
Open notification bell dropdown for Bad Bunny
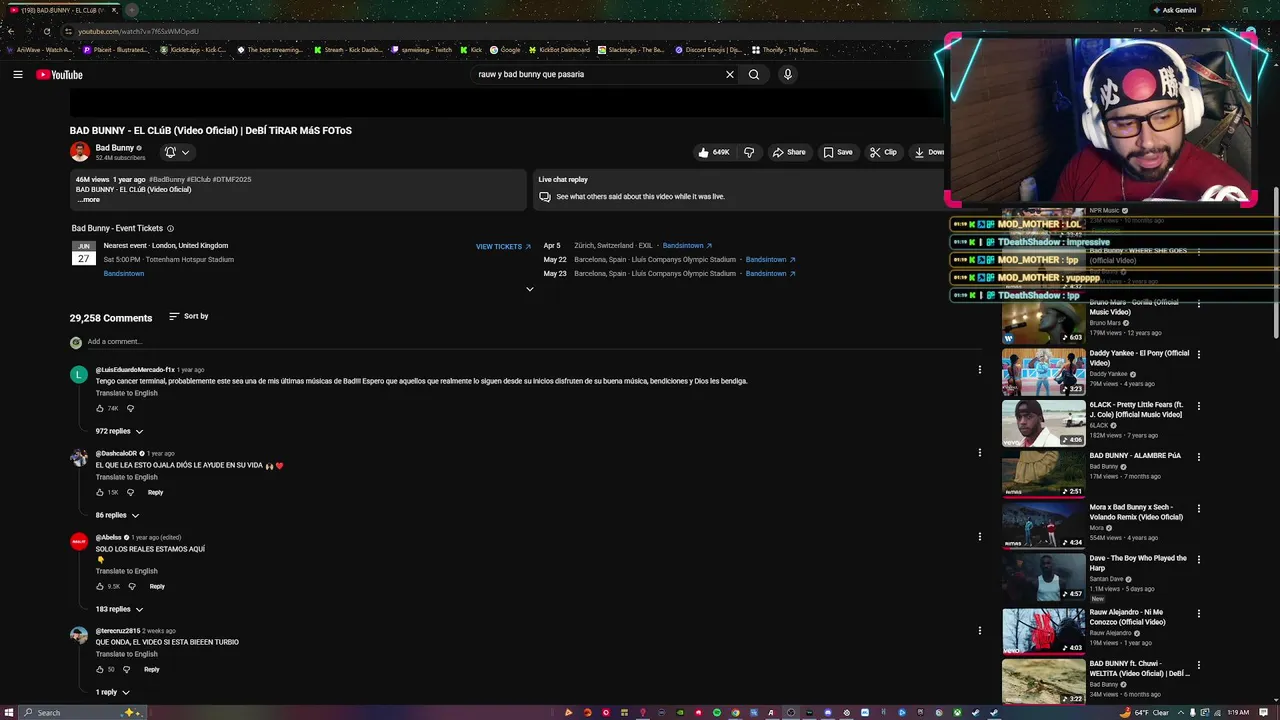(x=177, y=152)
